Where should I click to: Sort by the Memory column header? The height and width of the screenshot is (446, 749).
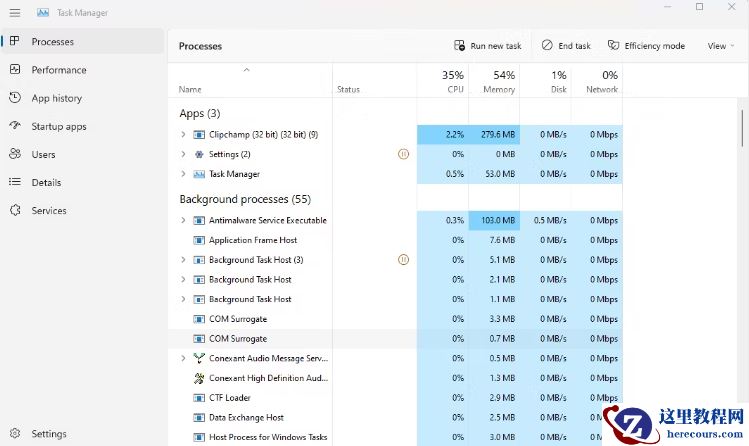494,81
